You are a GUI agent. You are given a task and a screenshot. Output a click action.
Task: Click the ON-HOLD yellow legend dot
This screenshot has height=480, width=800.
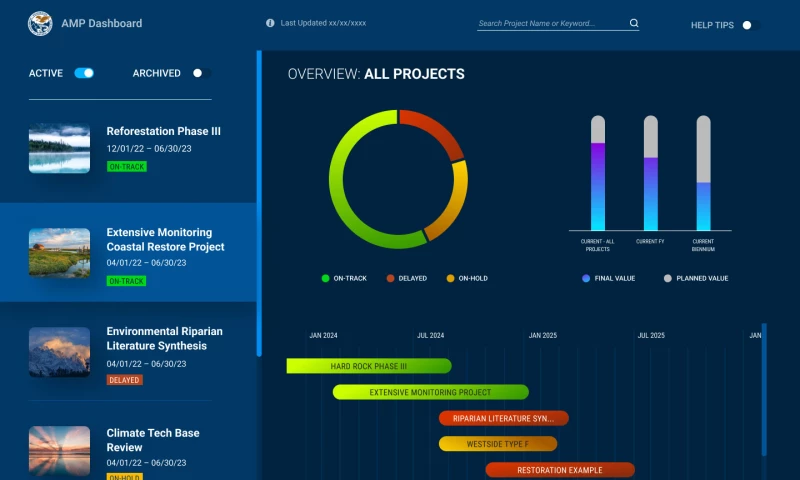tap(450, 278)
